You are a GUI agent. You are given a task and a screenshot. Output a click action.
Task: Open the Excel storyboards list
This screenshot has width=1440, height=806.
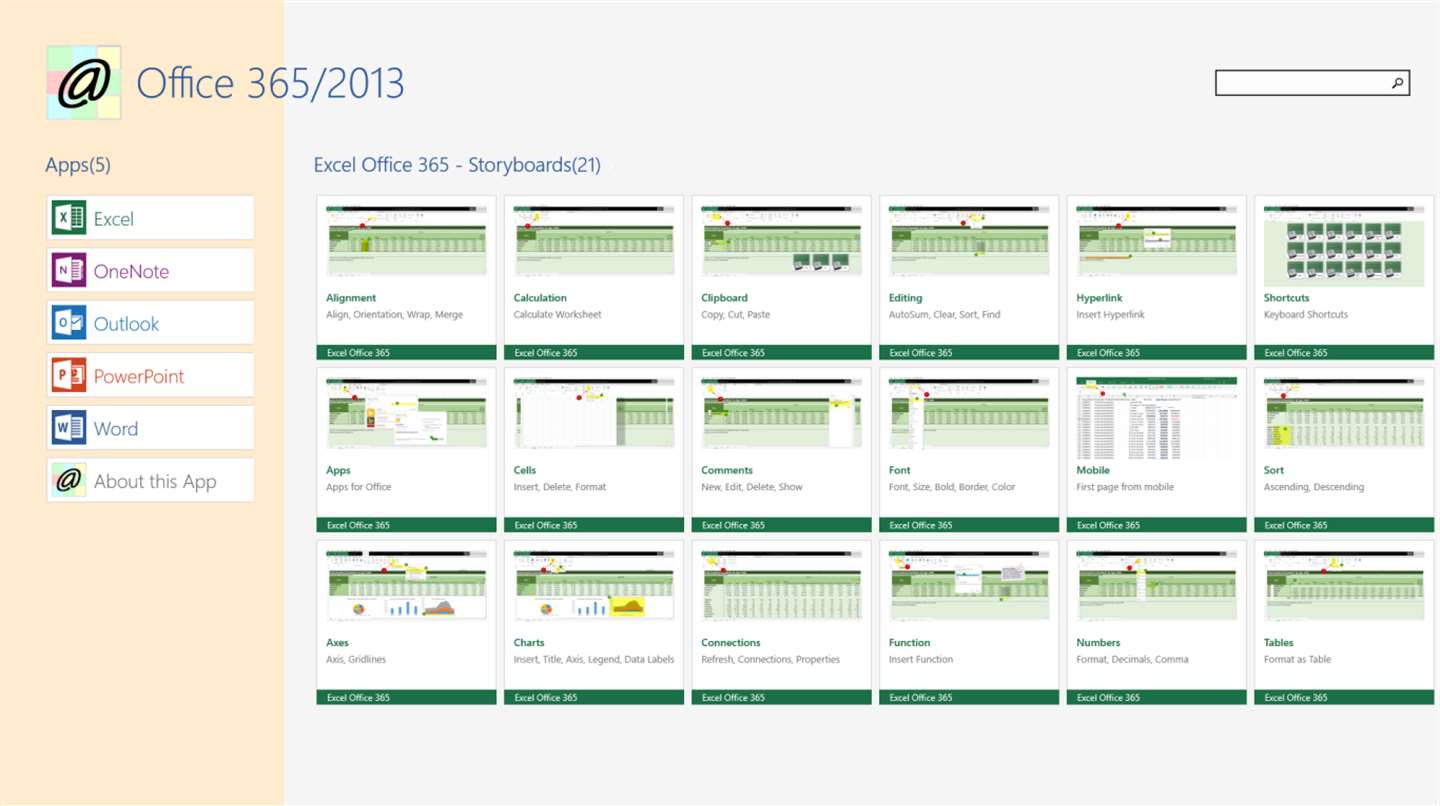pyautogui.click(x=150, y=218)
